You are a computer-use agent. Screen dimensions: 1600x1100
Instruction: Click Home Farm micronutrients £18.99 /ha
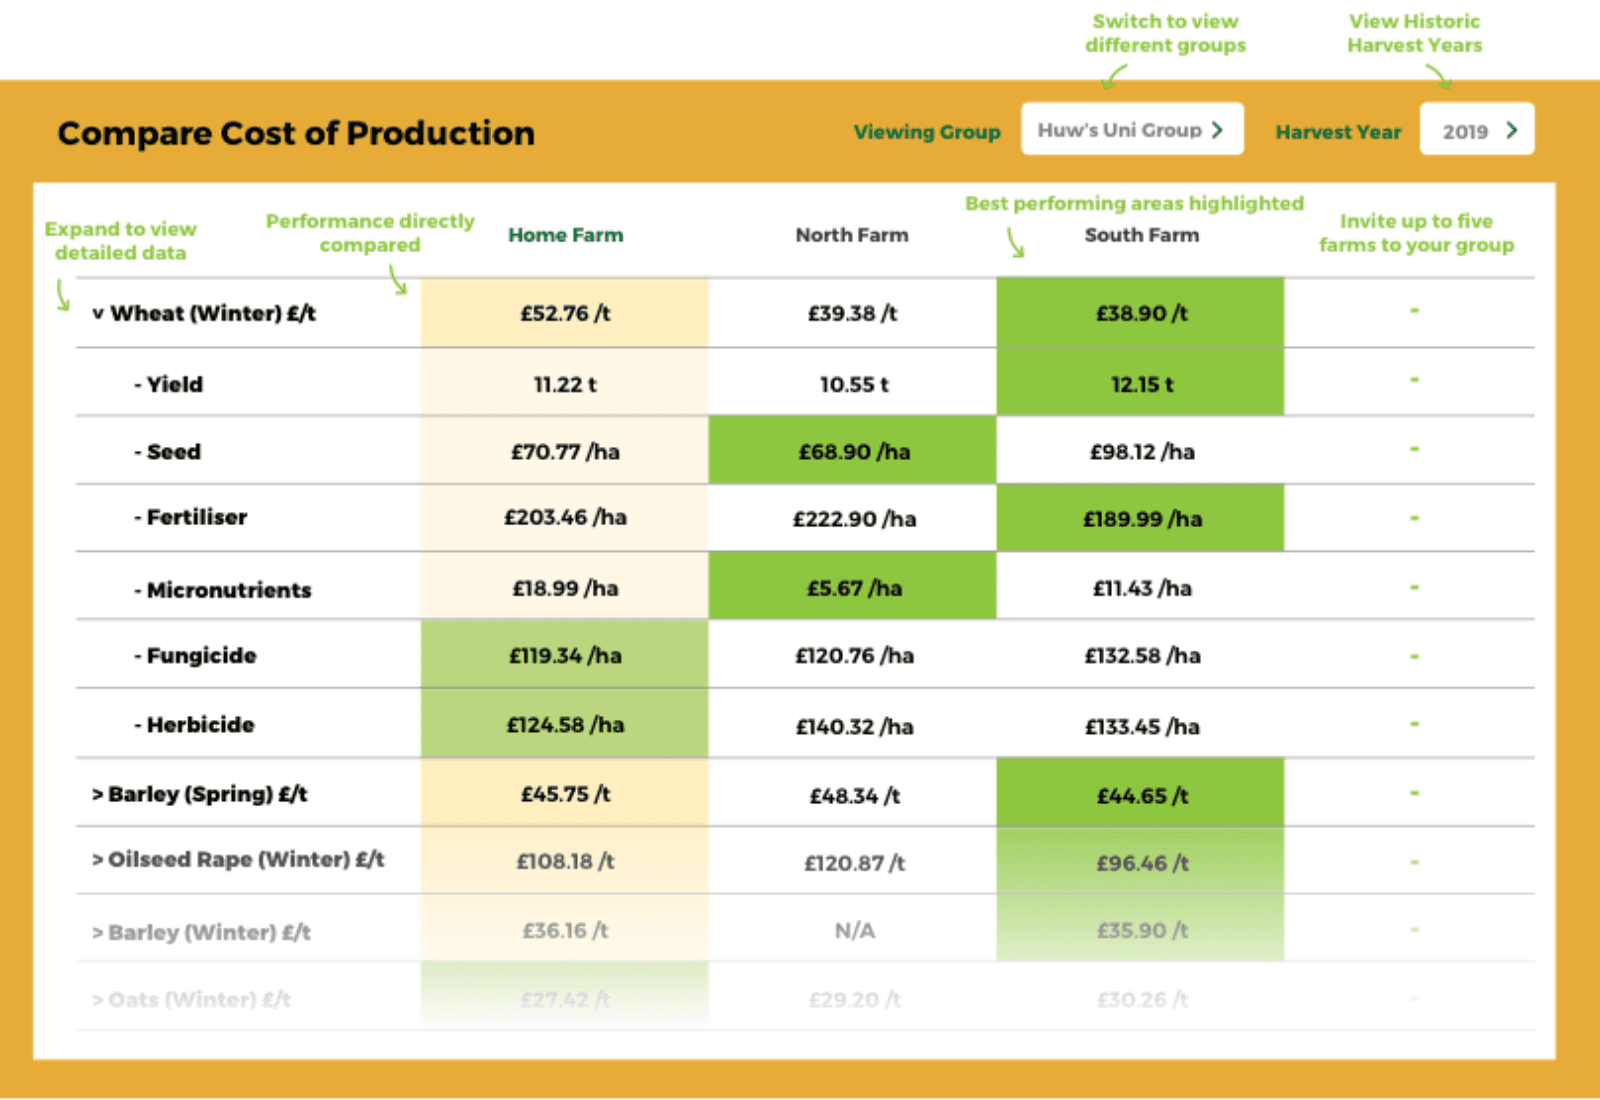[x=565, y=588]
